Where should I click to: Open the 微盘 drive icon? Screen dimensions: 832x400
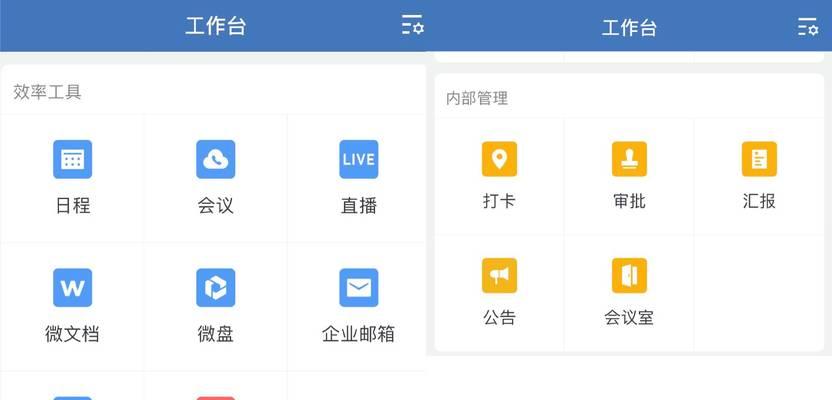(x=215, y=288)
